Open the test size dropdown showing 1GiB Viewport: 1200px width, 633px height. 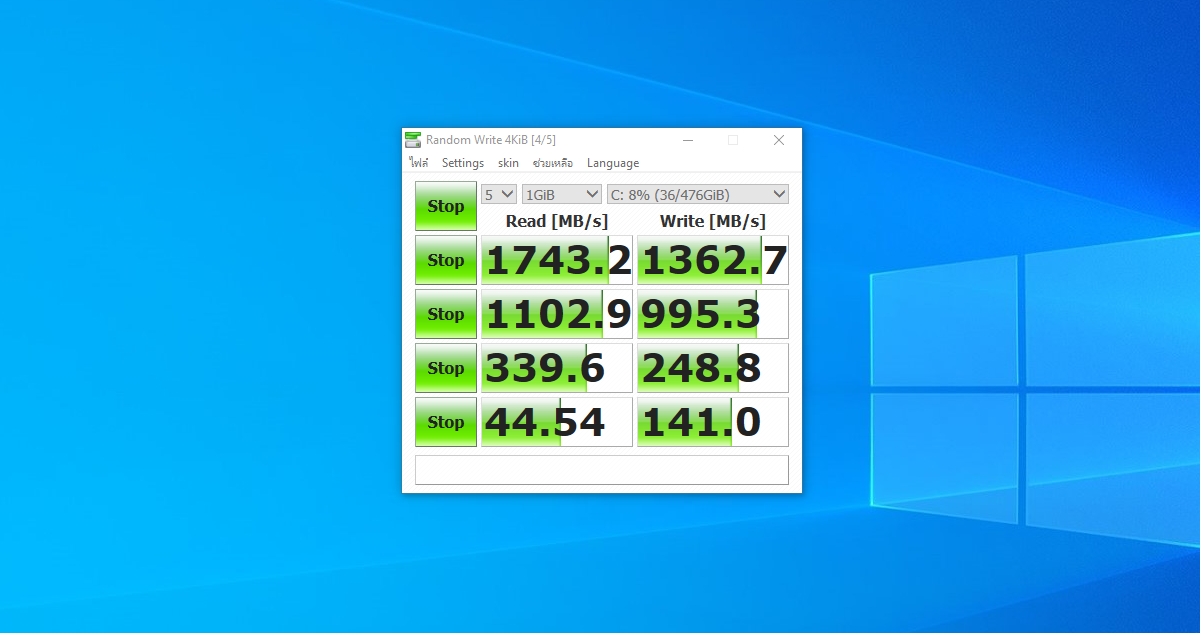tap(562, 194)
